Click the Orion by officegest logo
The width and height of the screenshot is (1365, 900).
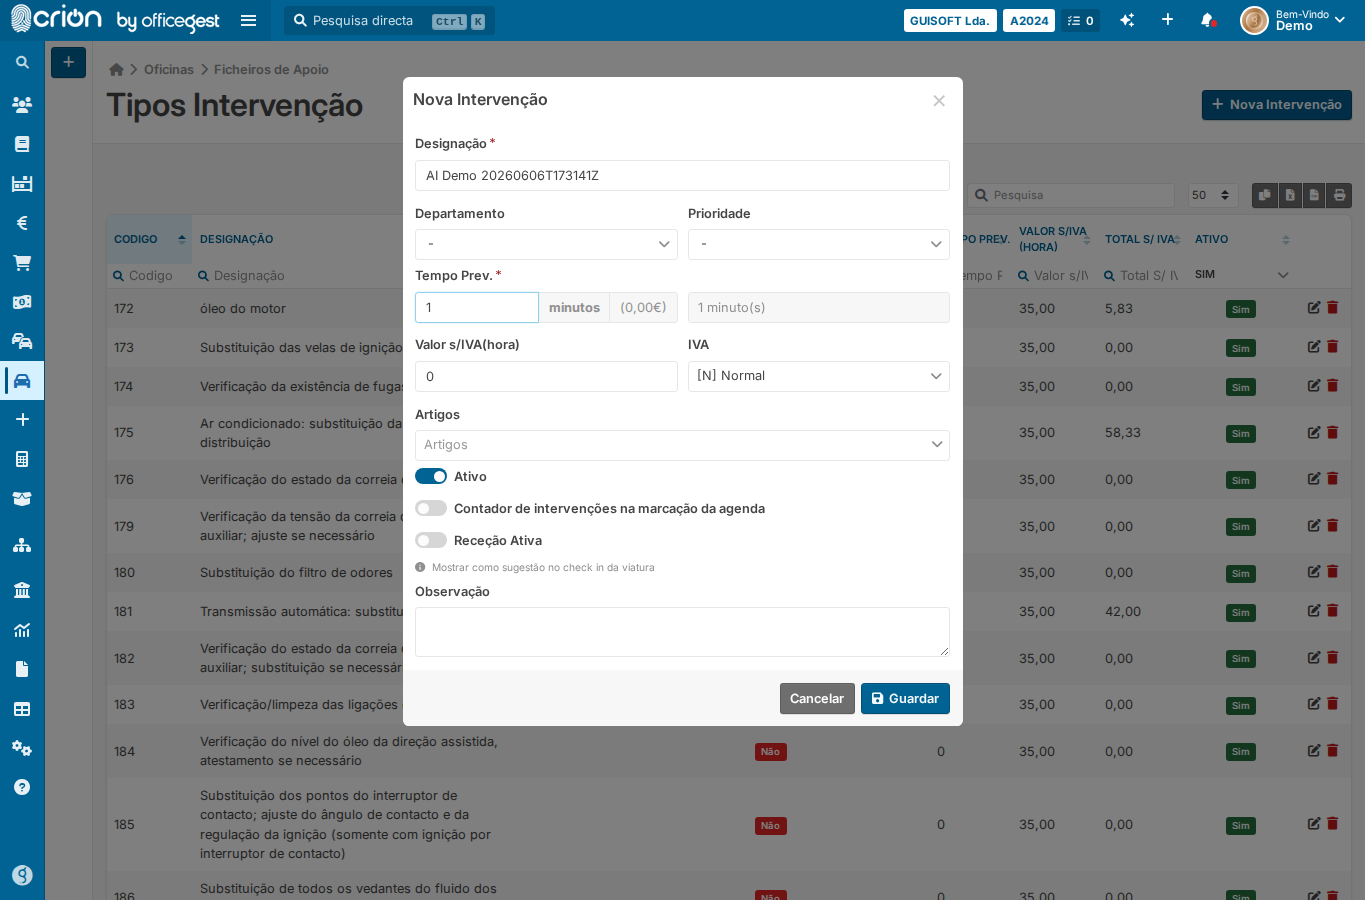(115, 20)
